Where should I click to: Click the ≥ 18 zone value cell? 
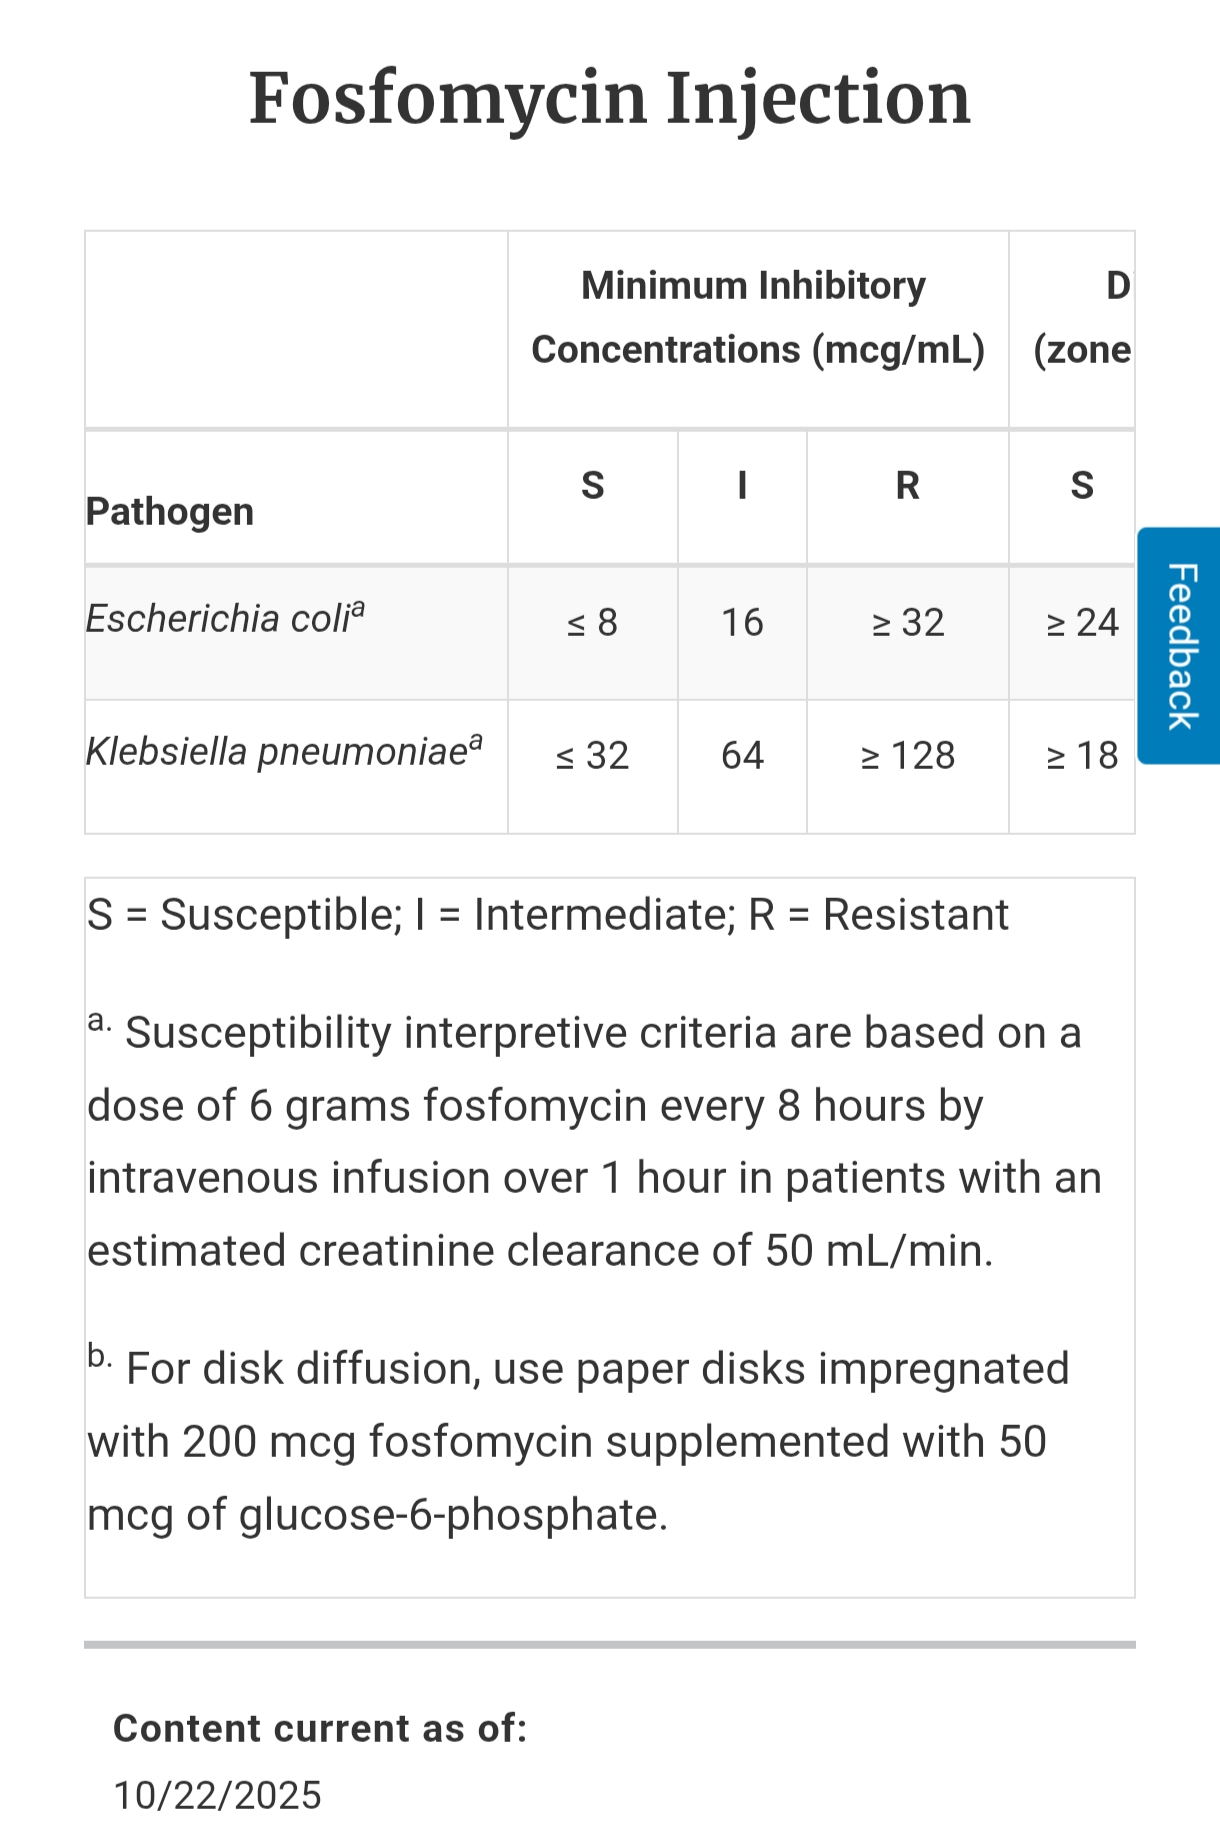click(1081, 756)
